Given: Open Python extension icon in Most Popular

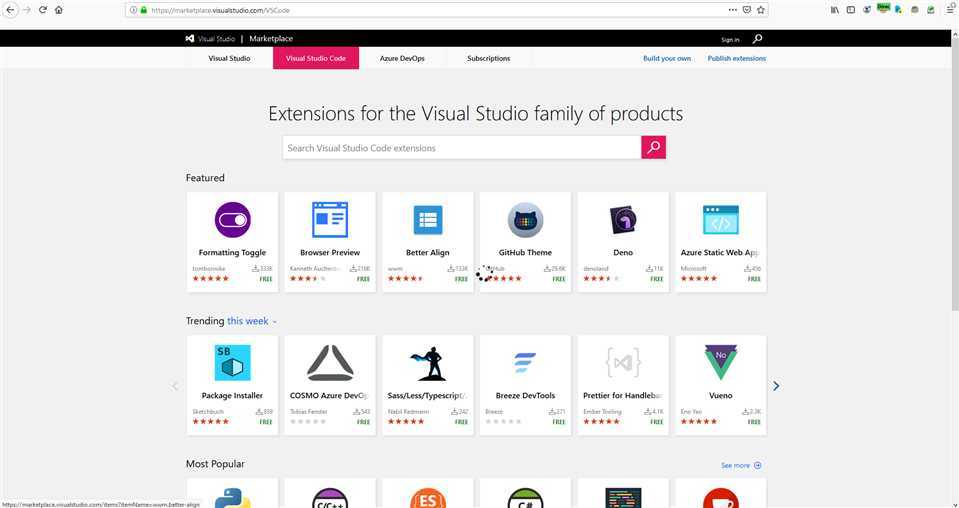Looking at the screenshot, I should 232,498.
